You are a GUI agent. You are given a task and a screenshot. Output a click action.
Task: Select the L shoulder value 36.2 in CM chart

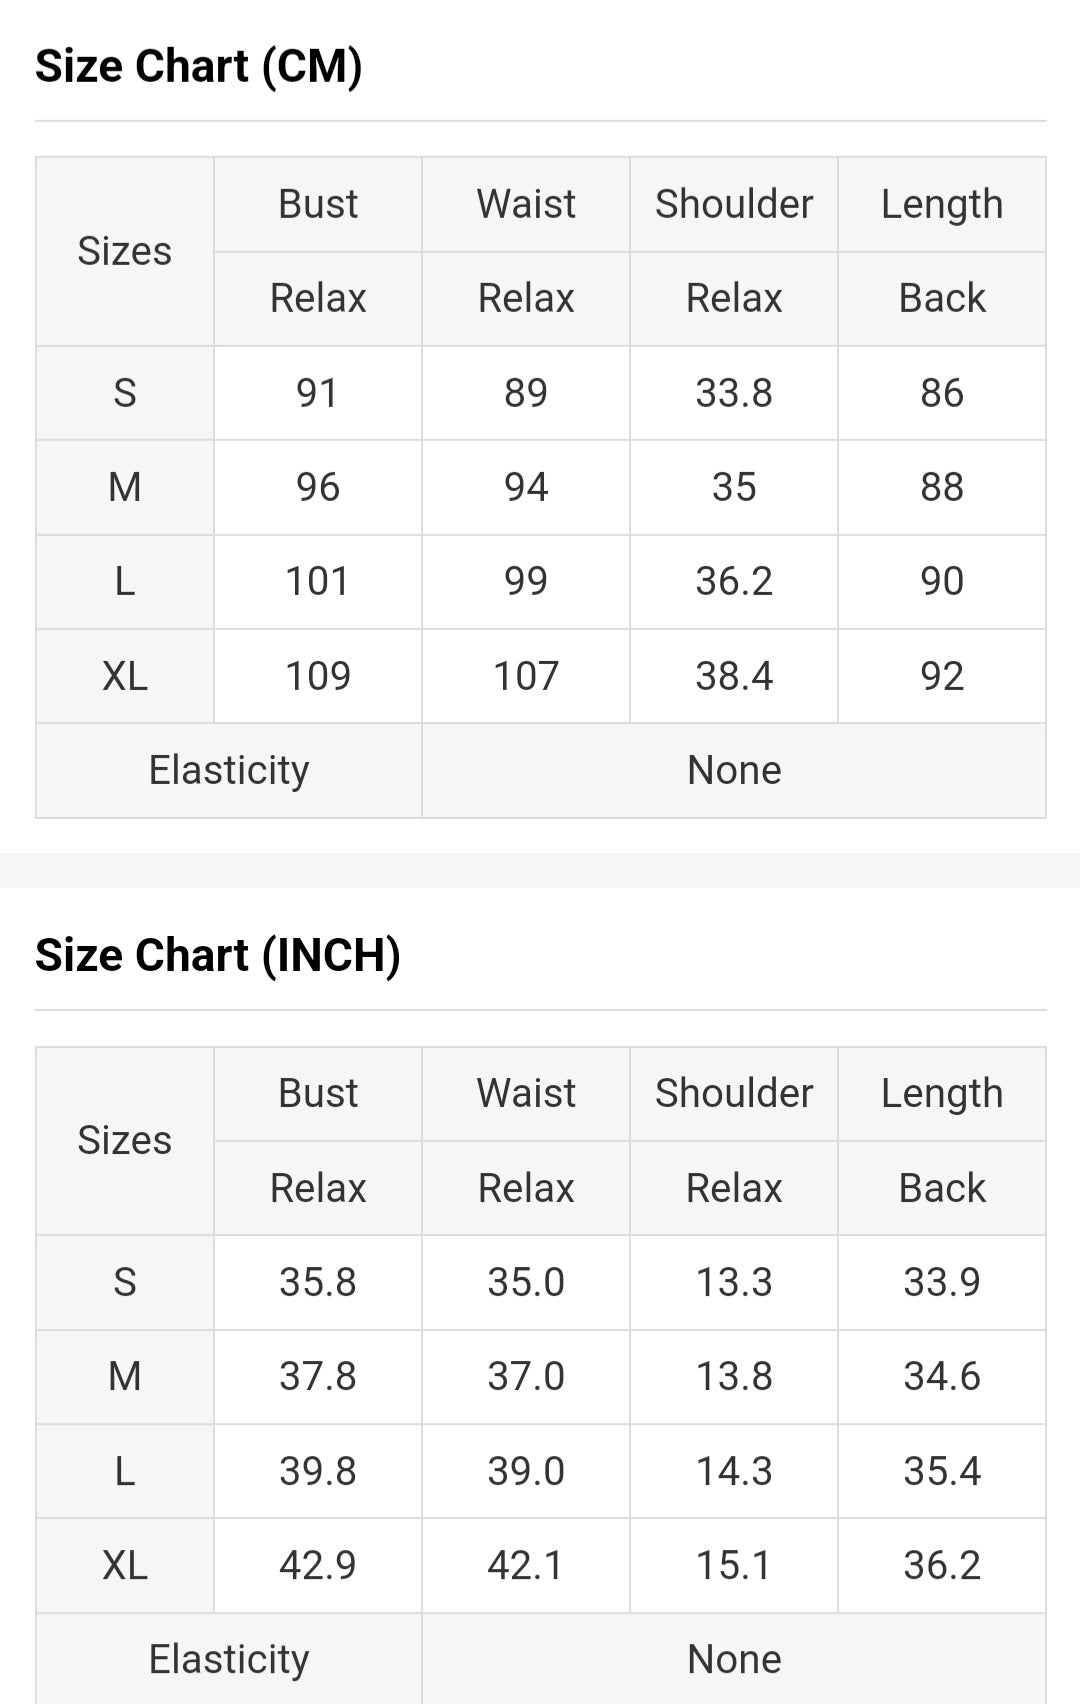tap(734, 581)
